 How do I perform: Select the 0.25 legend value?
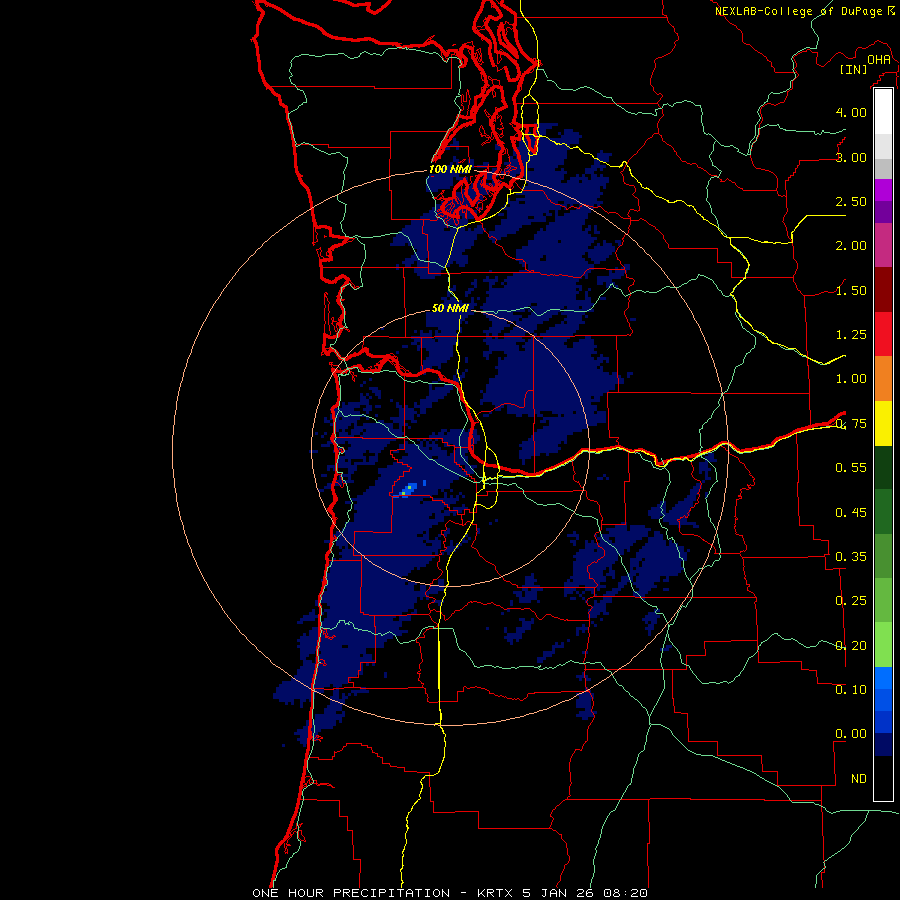click(851, 601)
